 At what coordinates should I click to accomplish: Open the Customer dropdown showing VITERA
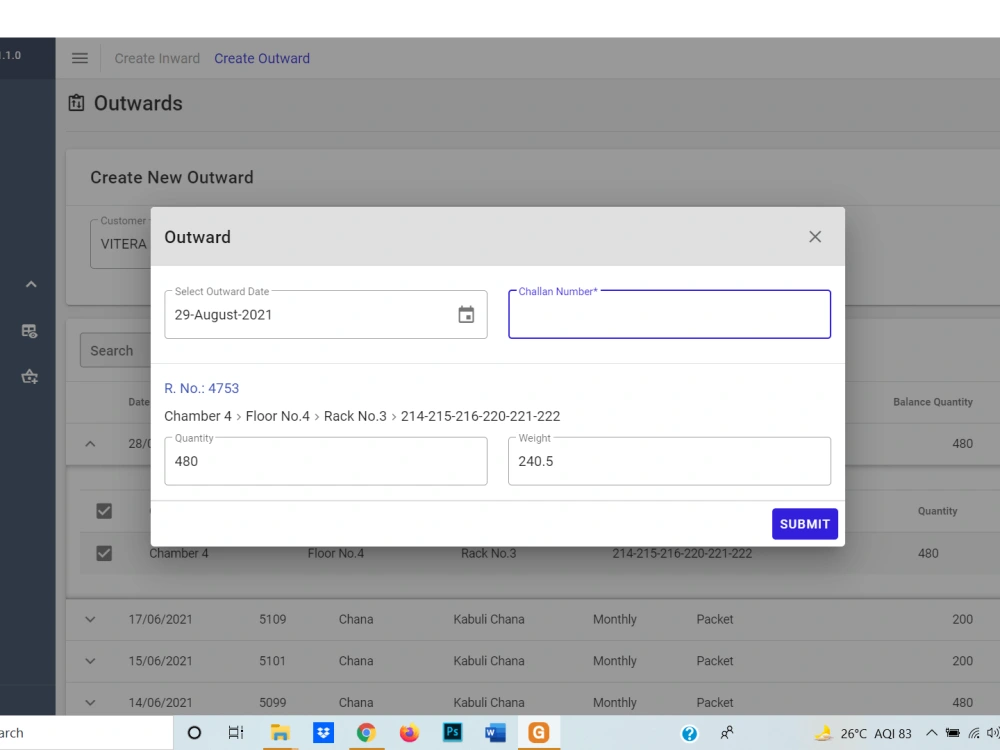121,244
